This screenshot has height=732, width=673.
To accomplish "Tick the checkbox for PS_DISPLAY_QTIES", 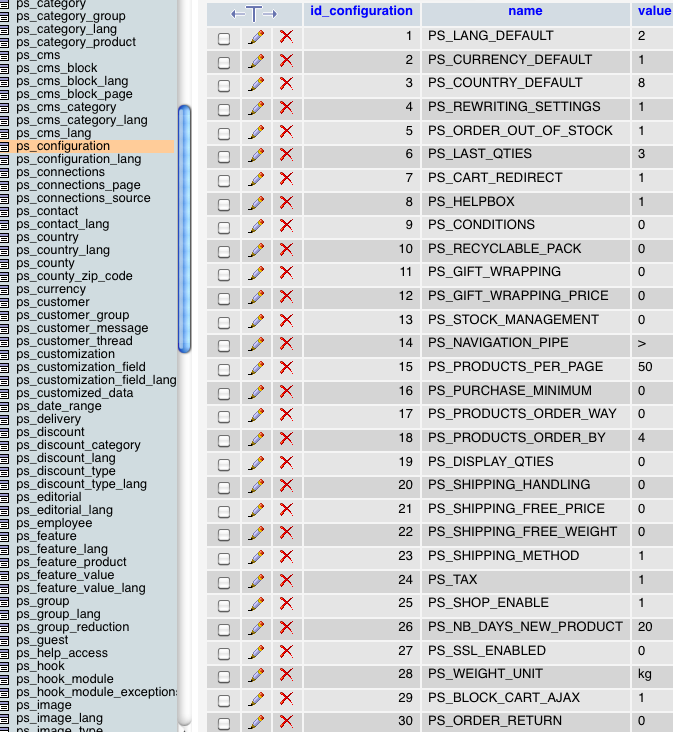I will (224, 465).
